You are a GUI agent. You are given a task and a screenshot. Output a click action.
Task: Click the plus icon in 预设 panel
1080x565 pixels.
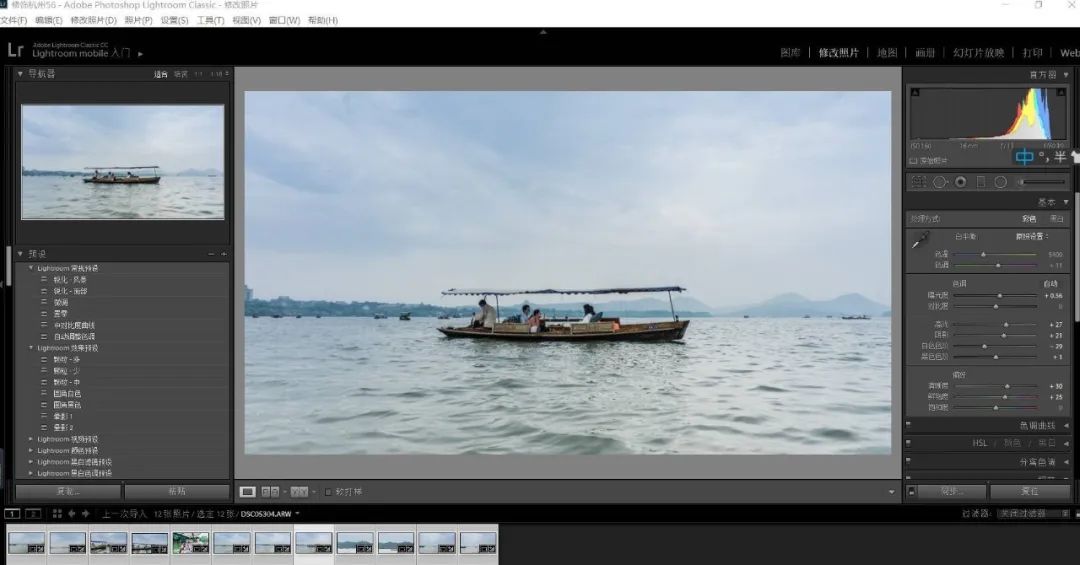click(x=224, y=254)
